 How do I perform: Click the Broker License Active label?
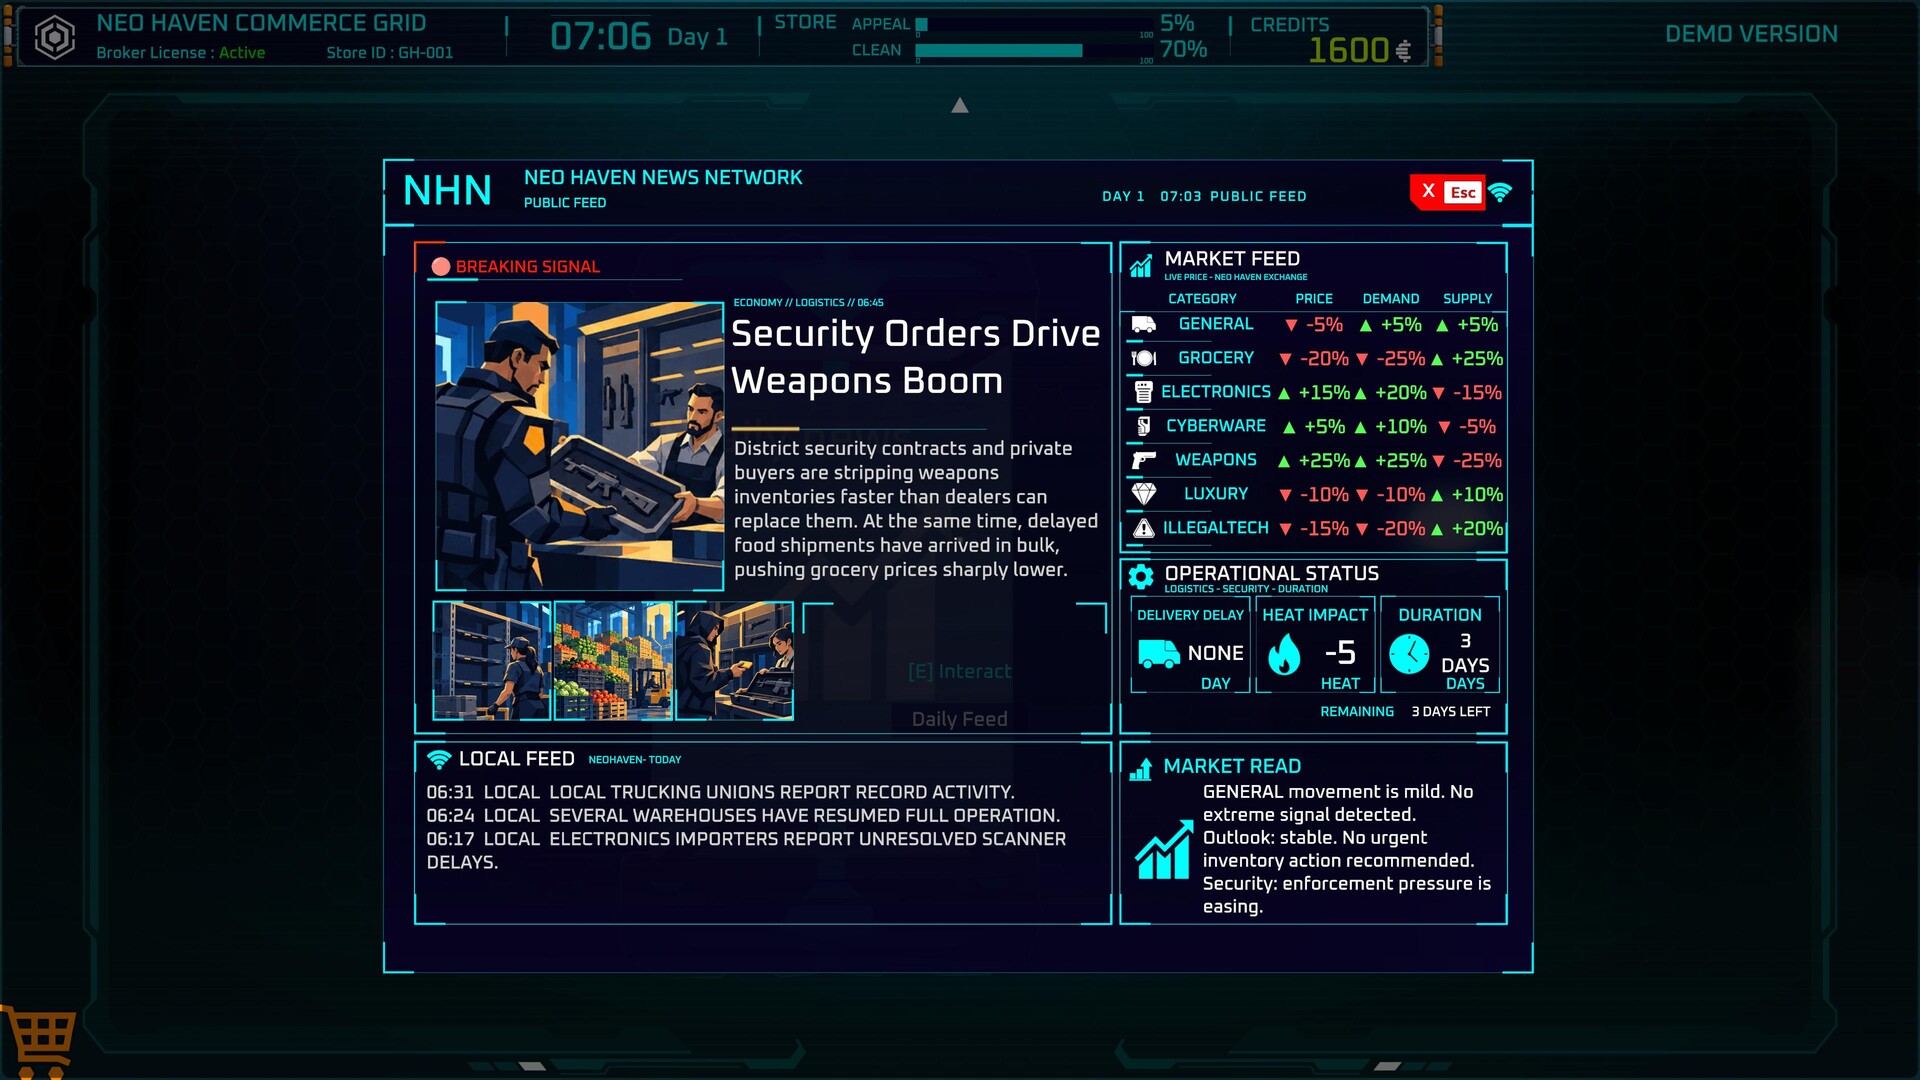pyautogui.click(x=181, y=53)
